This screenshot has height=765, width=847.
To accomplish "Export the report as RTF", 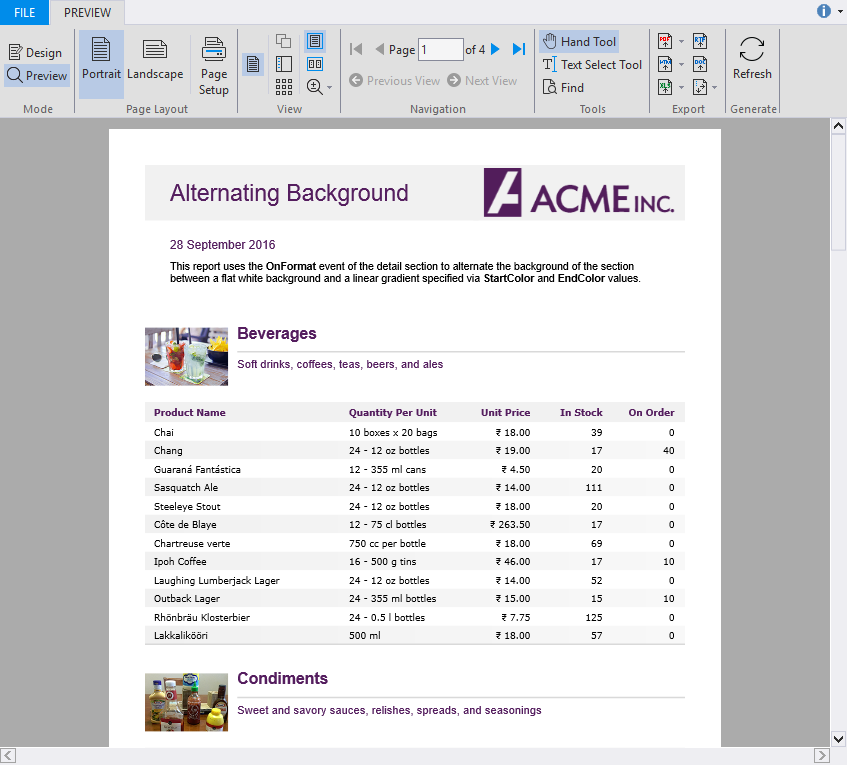I will (x=700, y=41).
